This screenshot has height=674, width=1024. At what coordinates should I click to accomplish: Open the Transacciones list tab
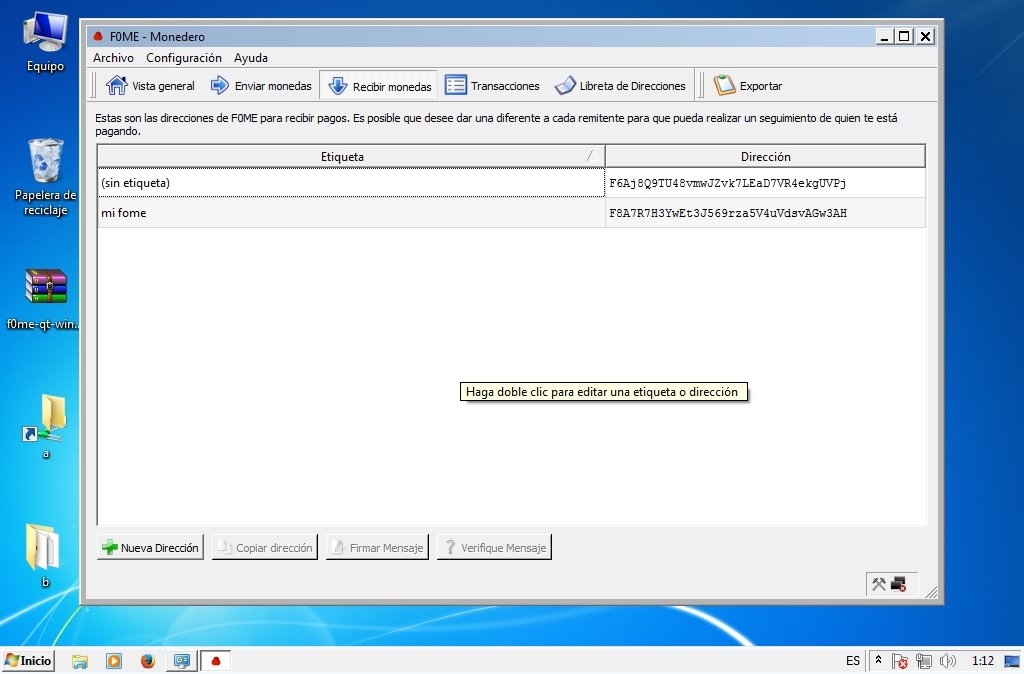click(492, 86)
